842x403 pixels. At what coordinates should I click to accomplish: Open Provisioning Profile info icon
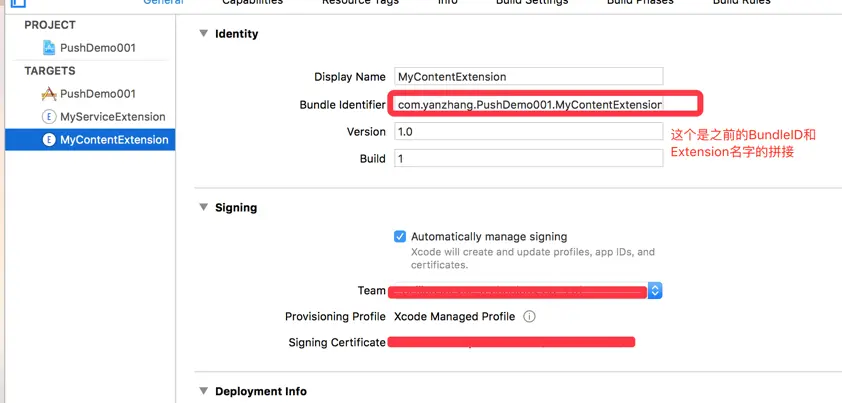529,316
